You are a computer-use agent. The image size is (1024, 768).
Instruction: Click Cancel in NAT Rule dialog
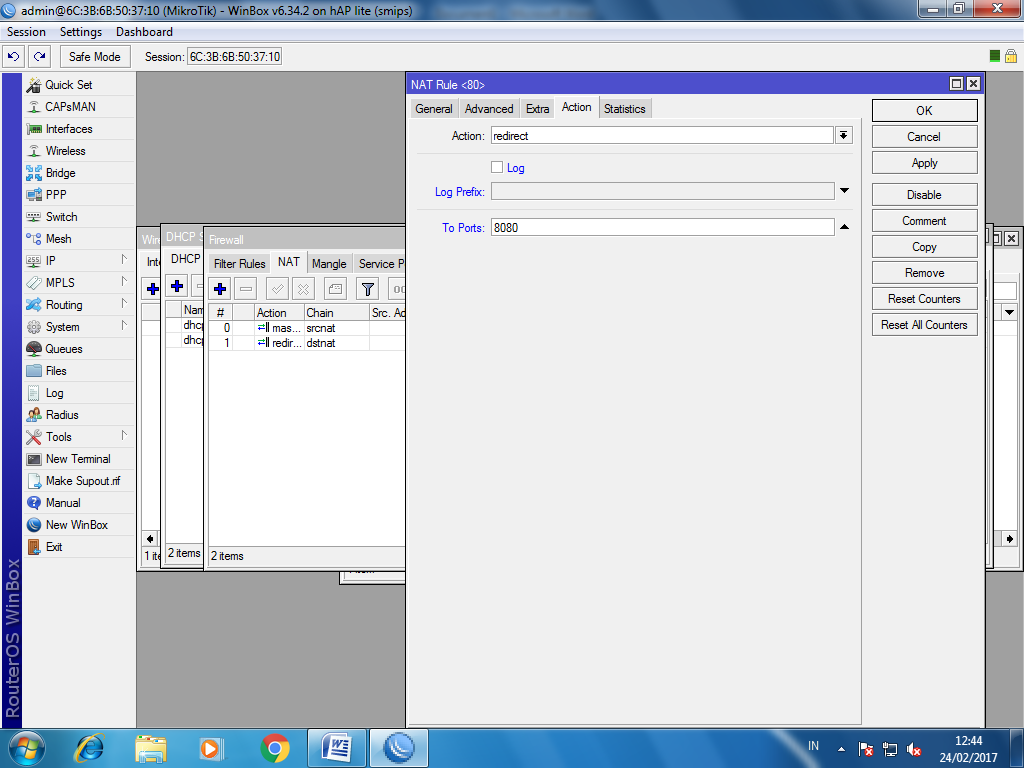(x=924, y=136)
